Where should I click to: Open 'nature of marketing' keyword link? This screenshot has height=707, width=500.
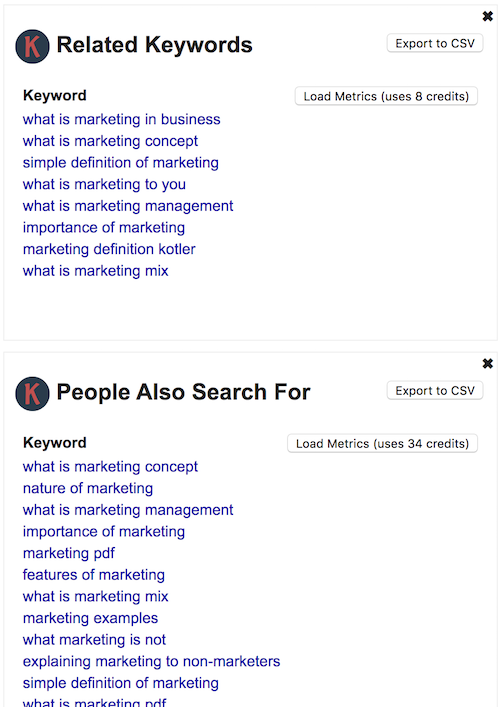coord(88,488)
